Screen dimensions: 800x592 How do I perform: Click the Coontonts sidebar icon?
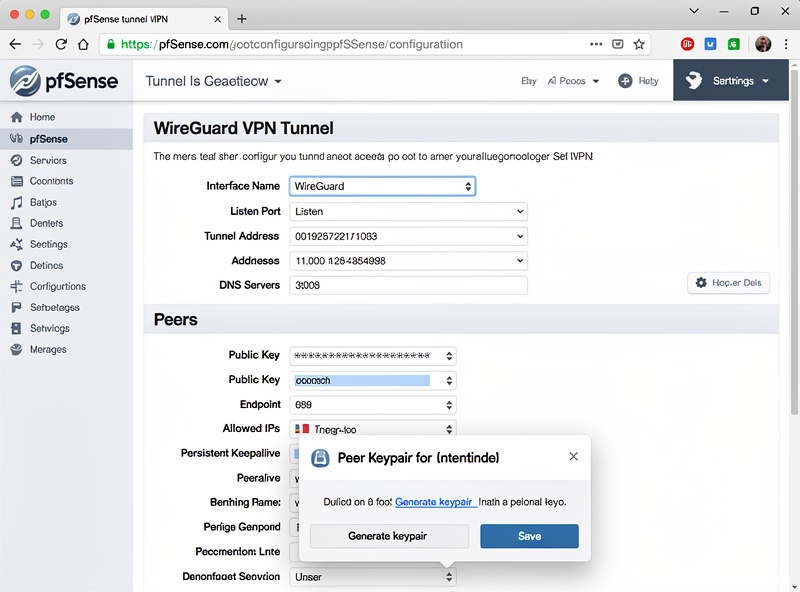(x=17, y=181)
